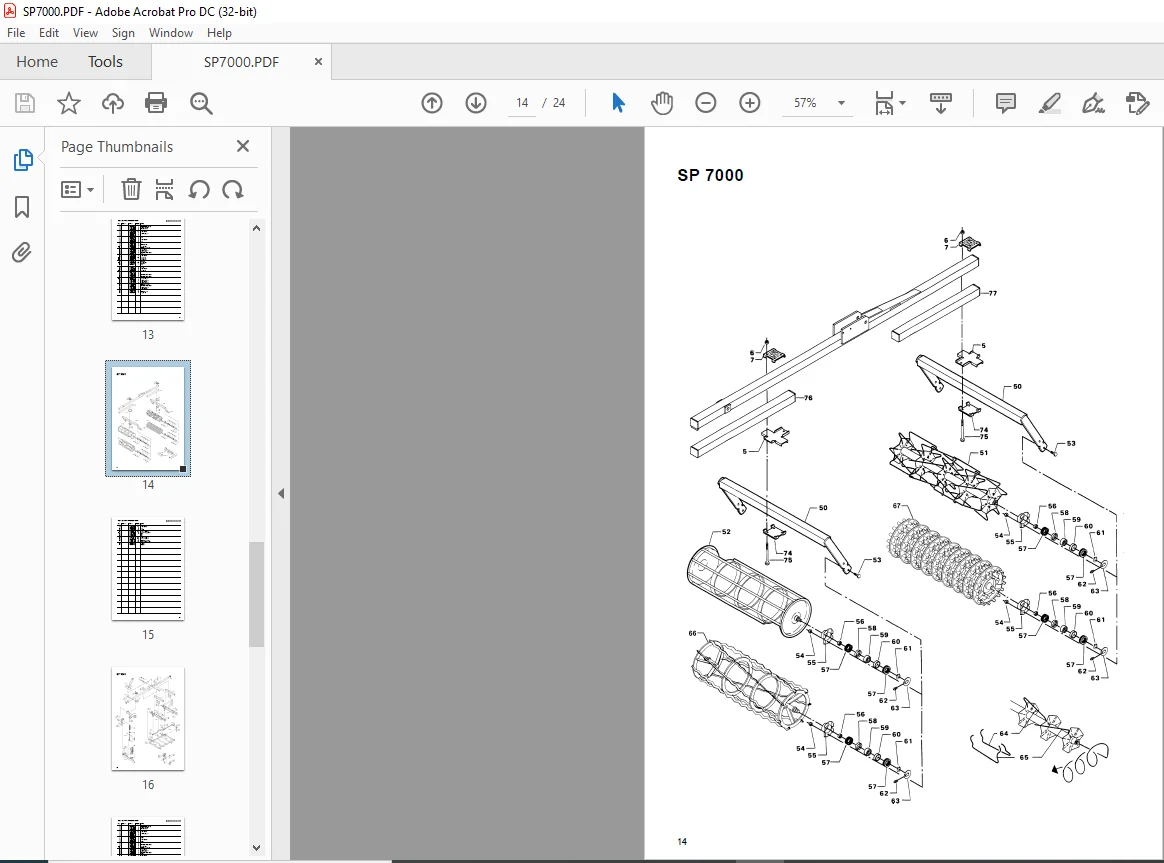Screen dimensions: 1164x863
Task: Go to next page arrow
Action: tap(476, 103)
